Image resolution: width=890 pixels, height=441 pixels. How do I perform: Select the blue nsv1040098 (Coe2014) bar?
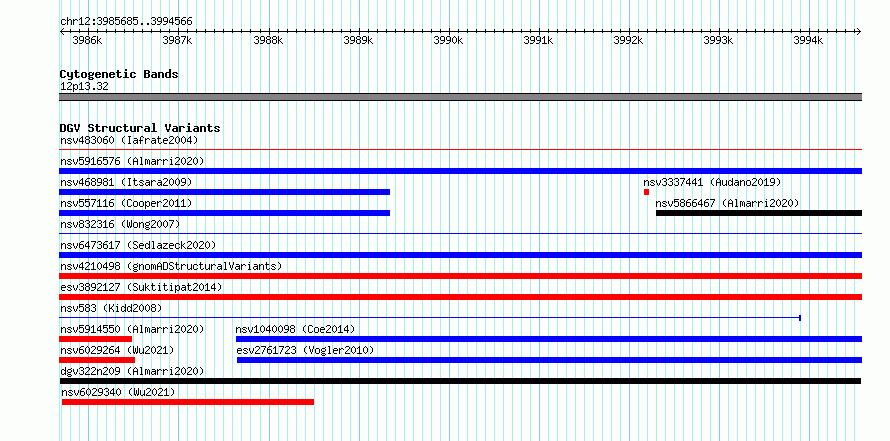click(x=549, y=339)
